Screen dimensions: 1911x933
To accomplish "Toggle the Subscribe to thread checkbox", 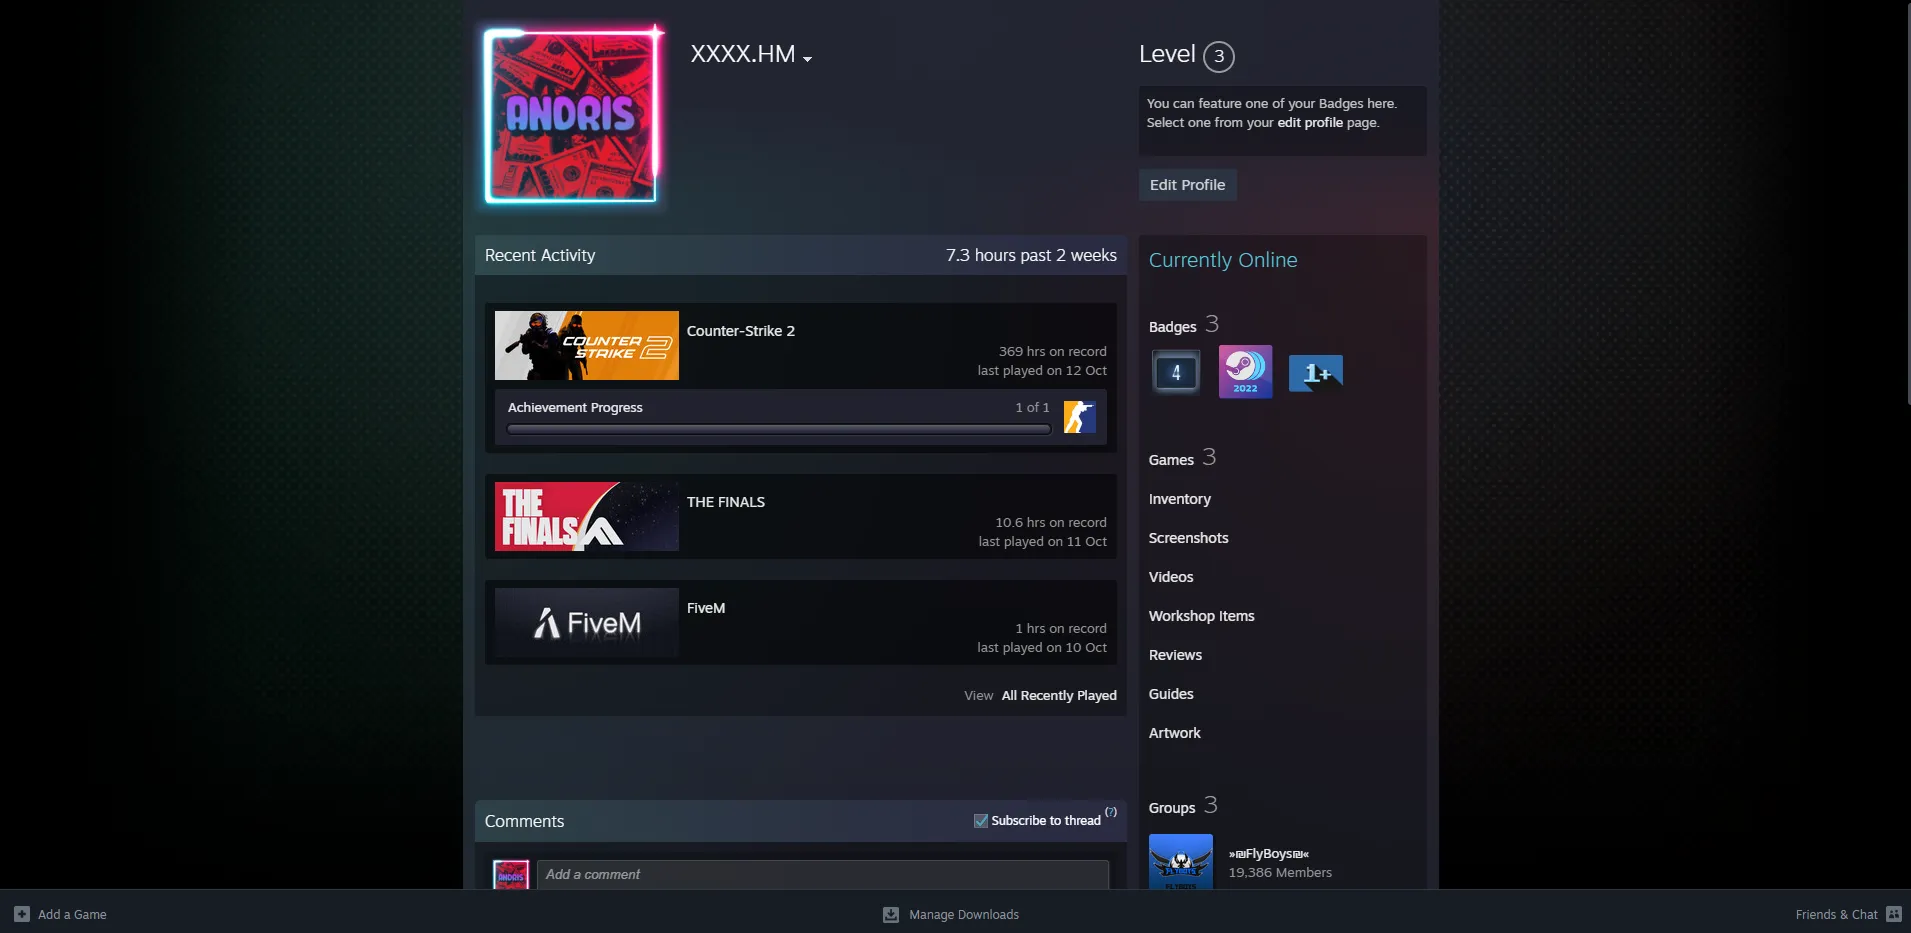I will pyautogui.click(x=981, y=821).
